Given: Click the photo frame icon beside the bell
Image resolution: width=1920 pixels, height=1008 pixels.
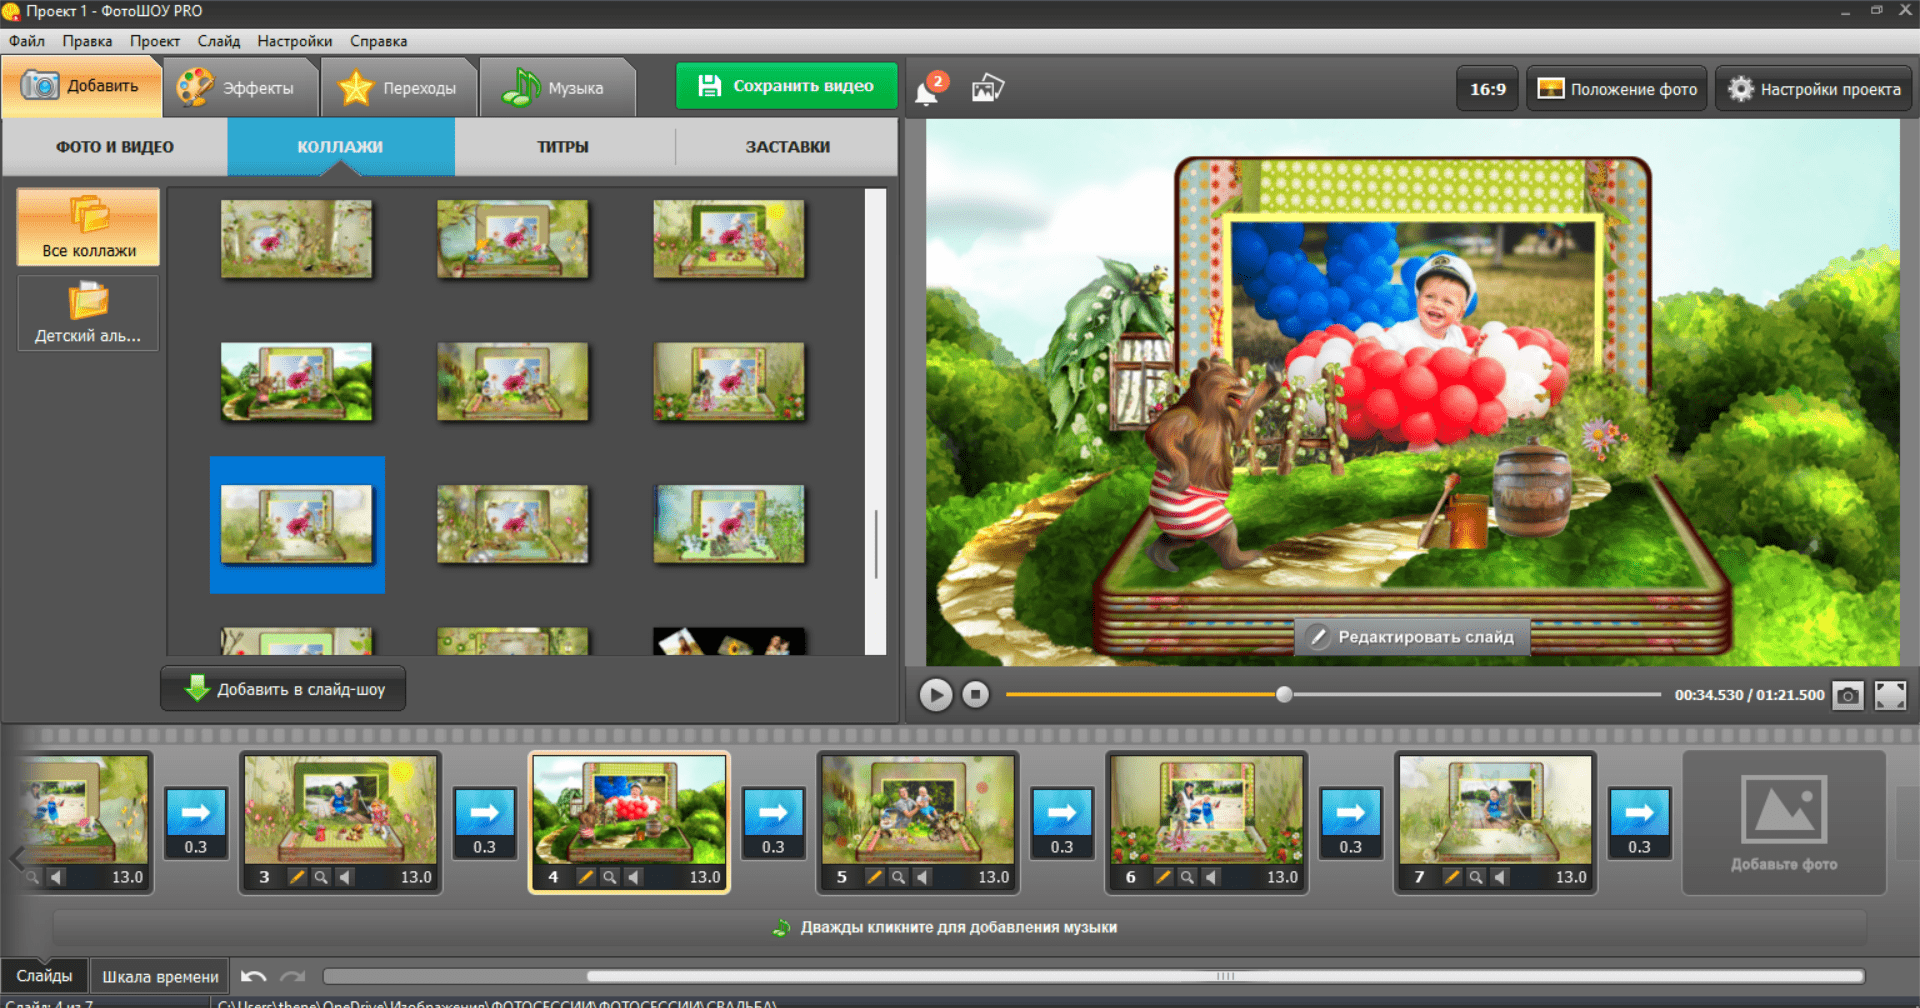Looking at the screenshot, I should [987, 89].
